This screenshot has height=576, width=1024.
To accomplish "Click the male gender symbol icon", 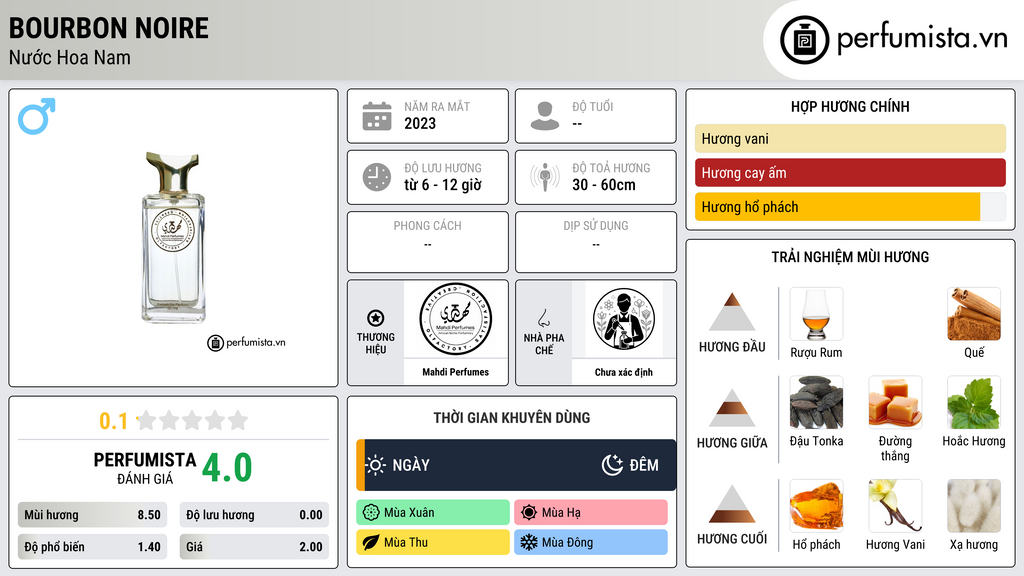I will [37, 116].
